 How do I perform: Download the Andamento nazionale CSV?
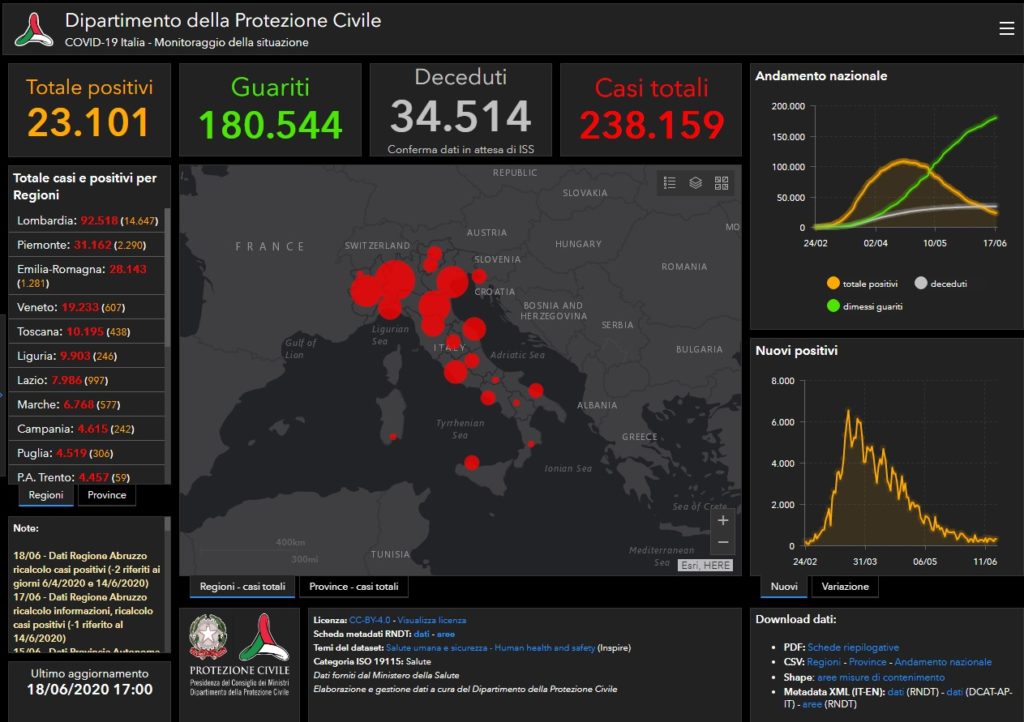coord(943,662)
